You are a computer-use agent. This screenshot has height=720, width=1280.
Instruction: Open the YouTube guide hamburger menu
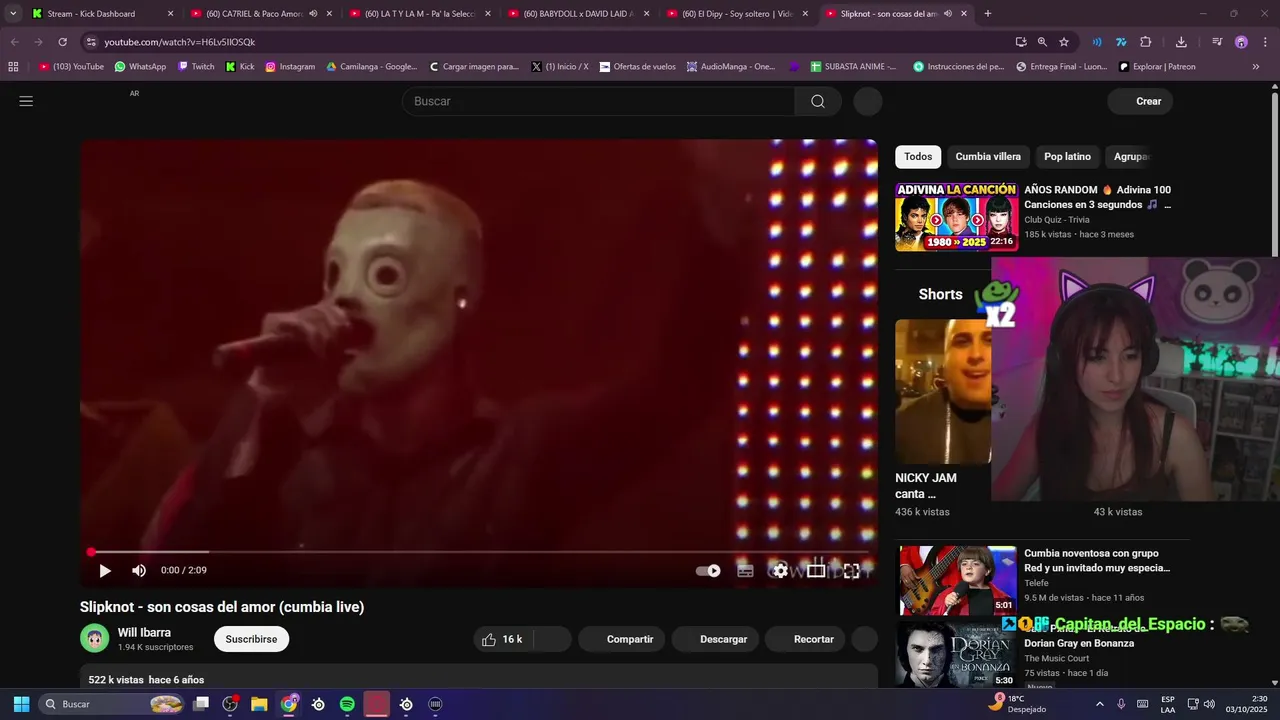click(x=26, y=101)
